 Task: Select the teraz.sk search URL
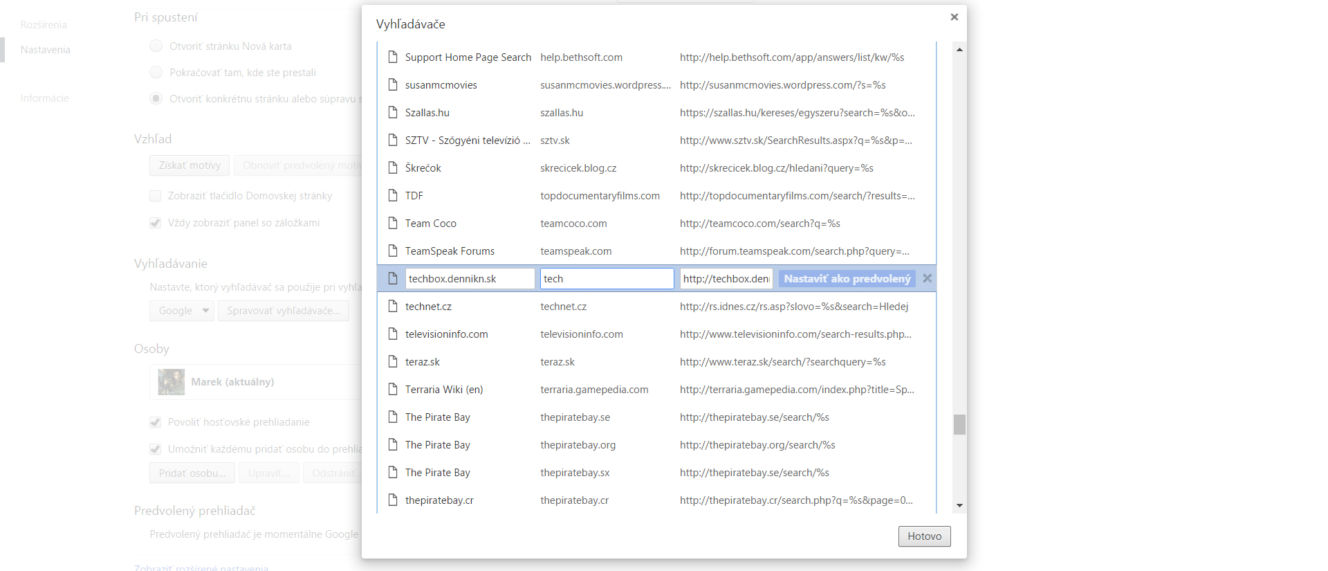[783, 362]
